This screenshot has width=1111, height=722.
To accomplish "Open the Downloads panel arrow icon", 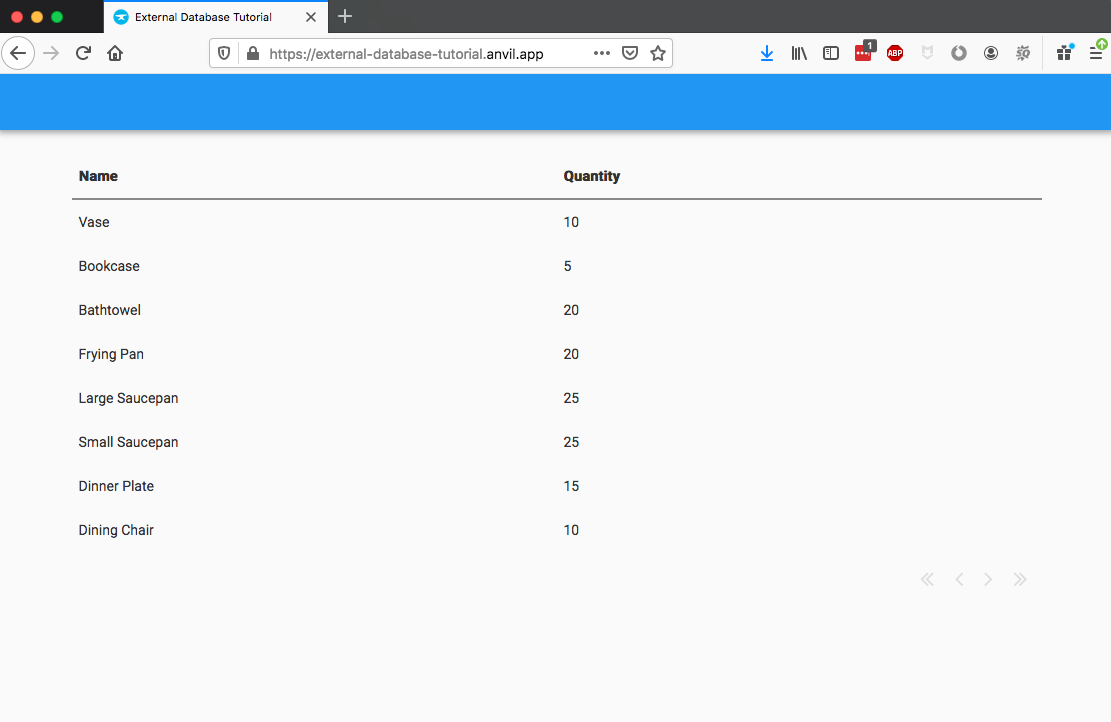I will point(767,54).
